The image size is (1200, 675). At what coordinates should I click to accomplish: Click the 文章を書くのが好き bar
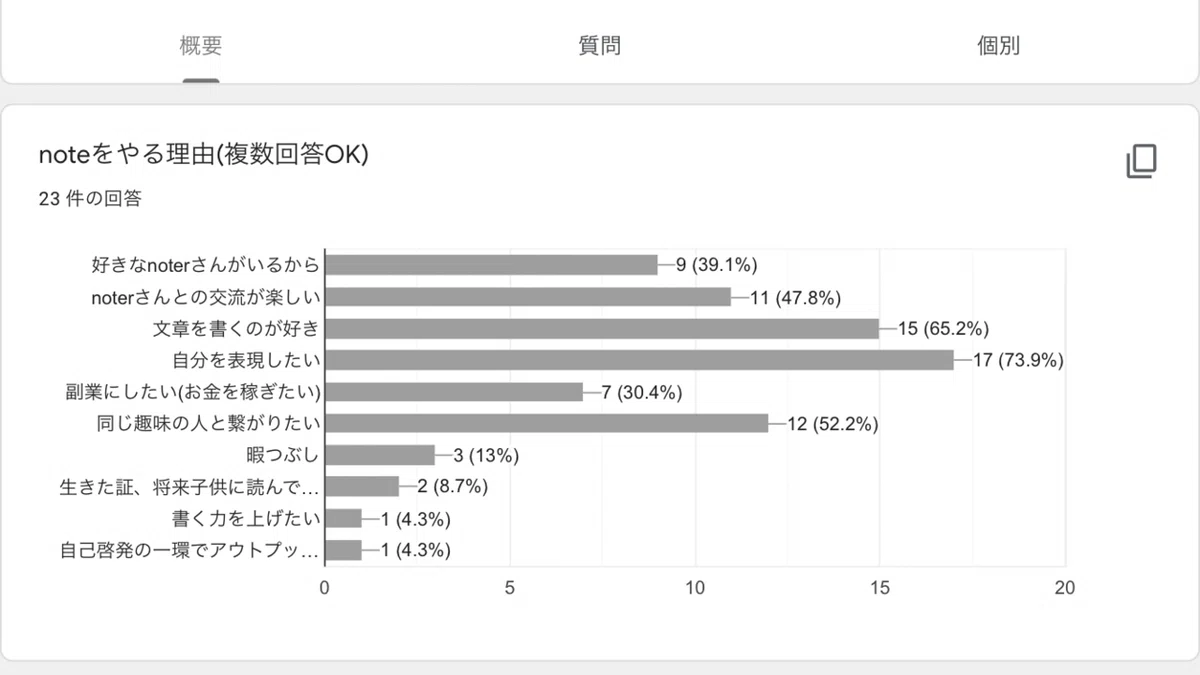(603, 328)
